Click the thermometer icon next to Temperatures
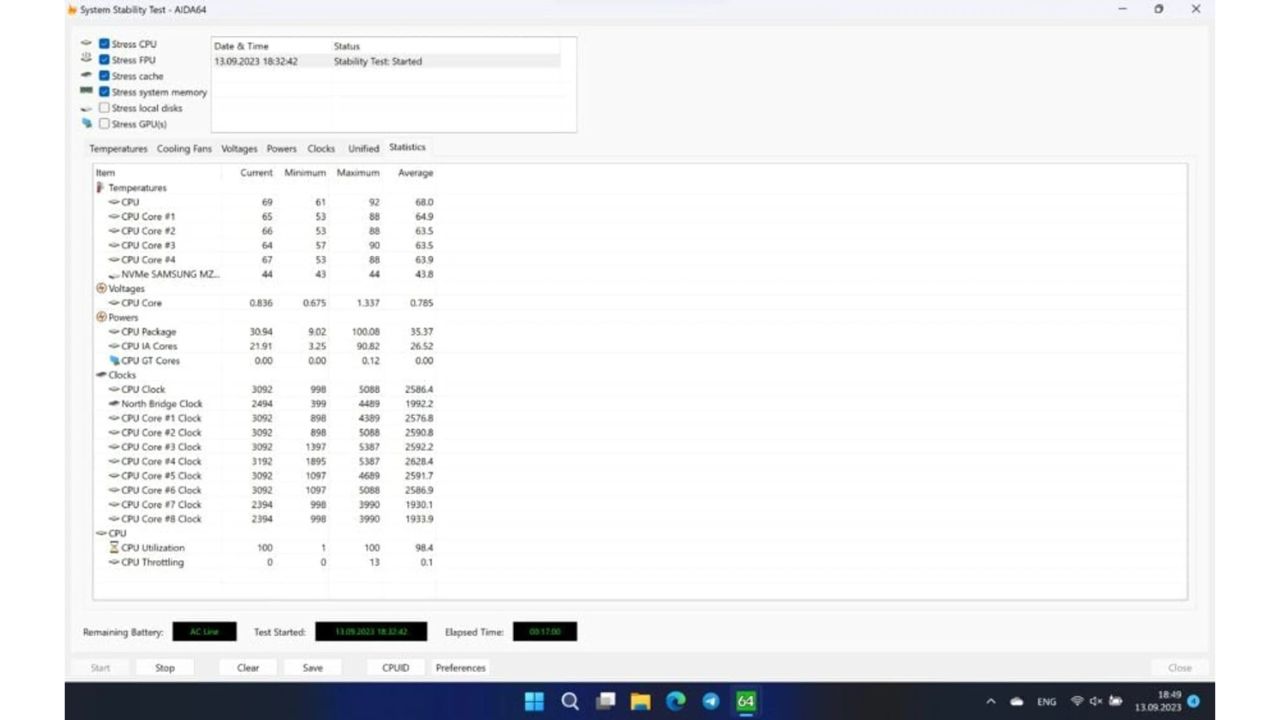The height and width of the screenshot is (720, 1280). (x=99, y=187)
